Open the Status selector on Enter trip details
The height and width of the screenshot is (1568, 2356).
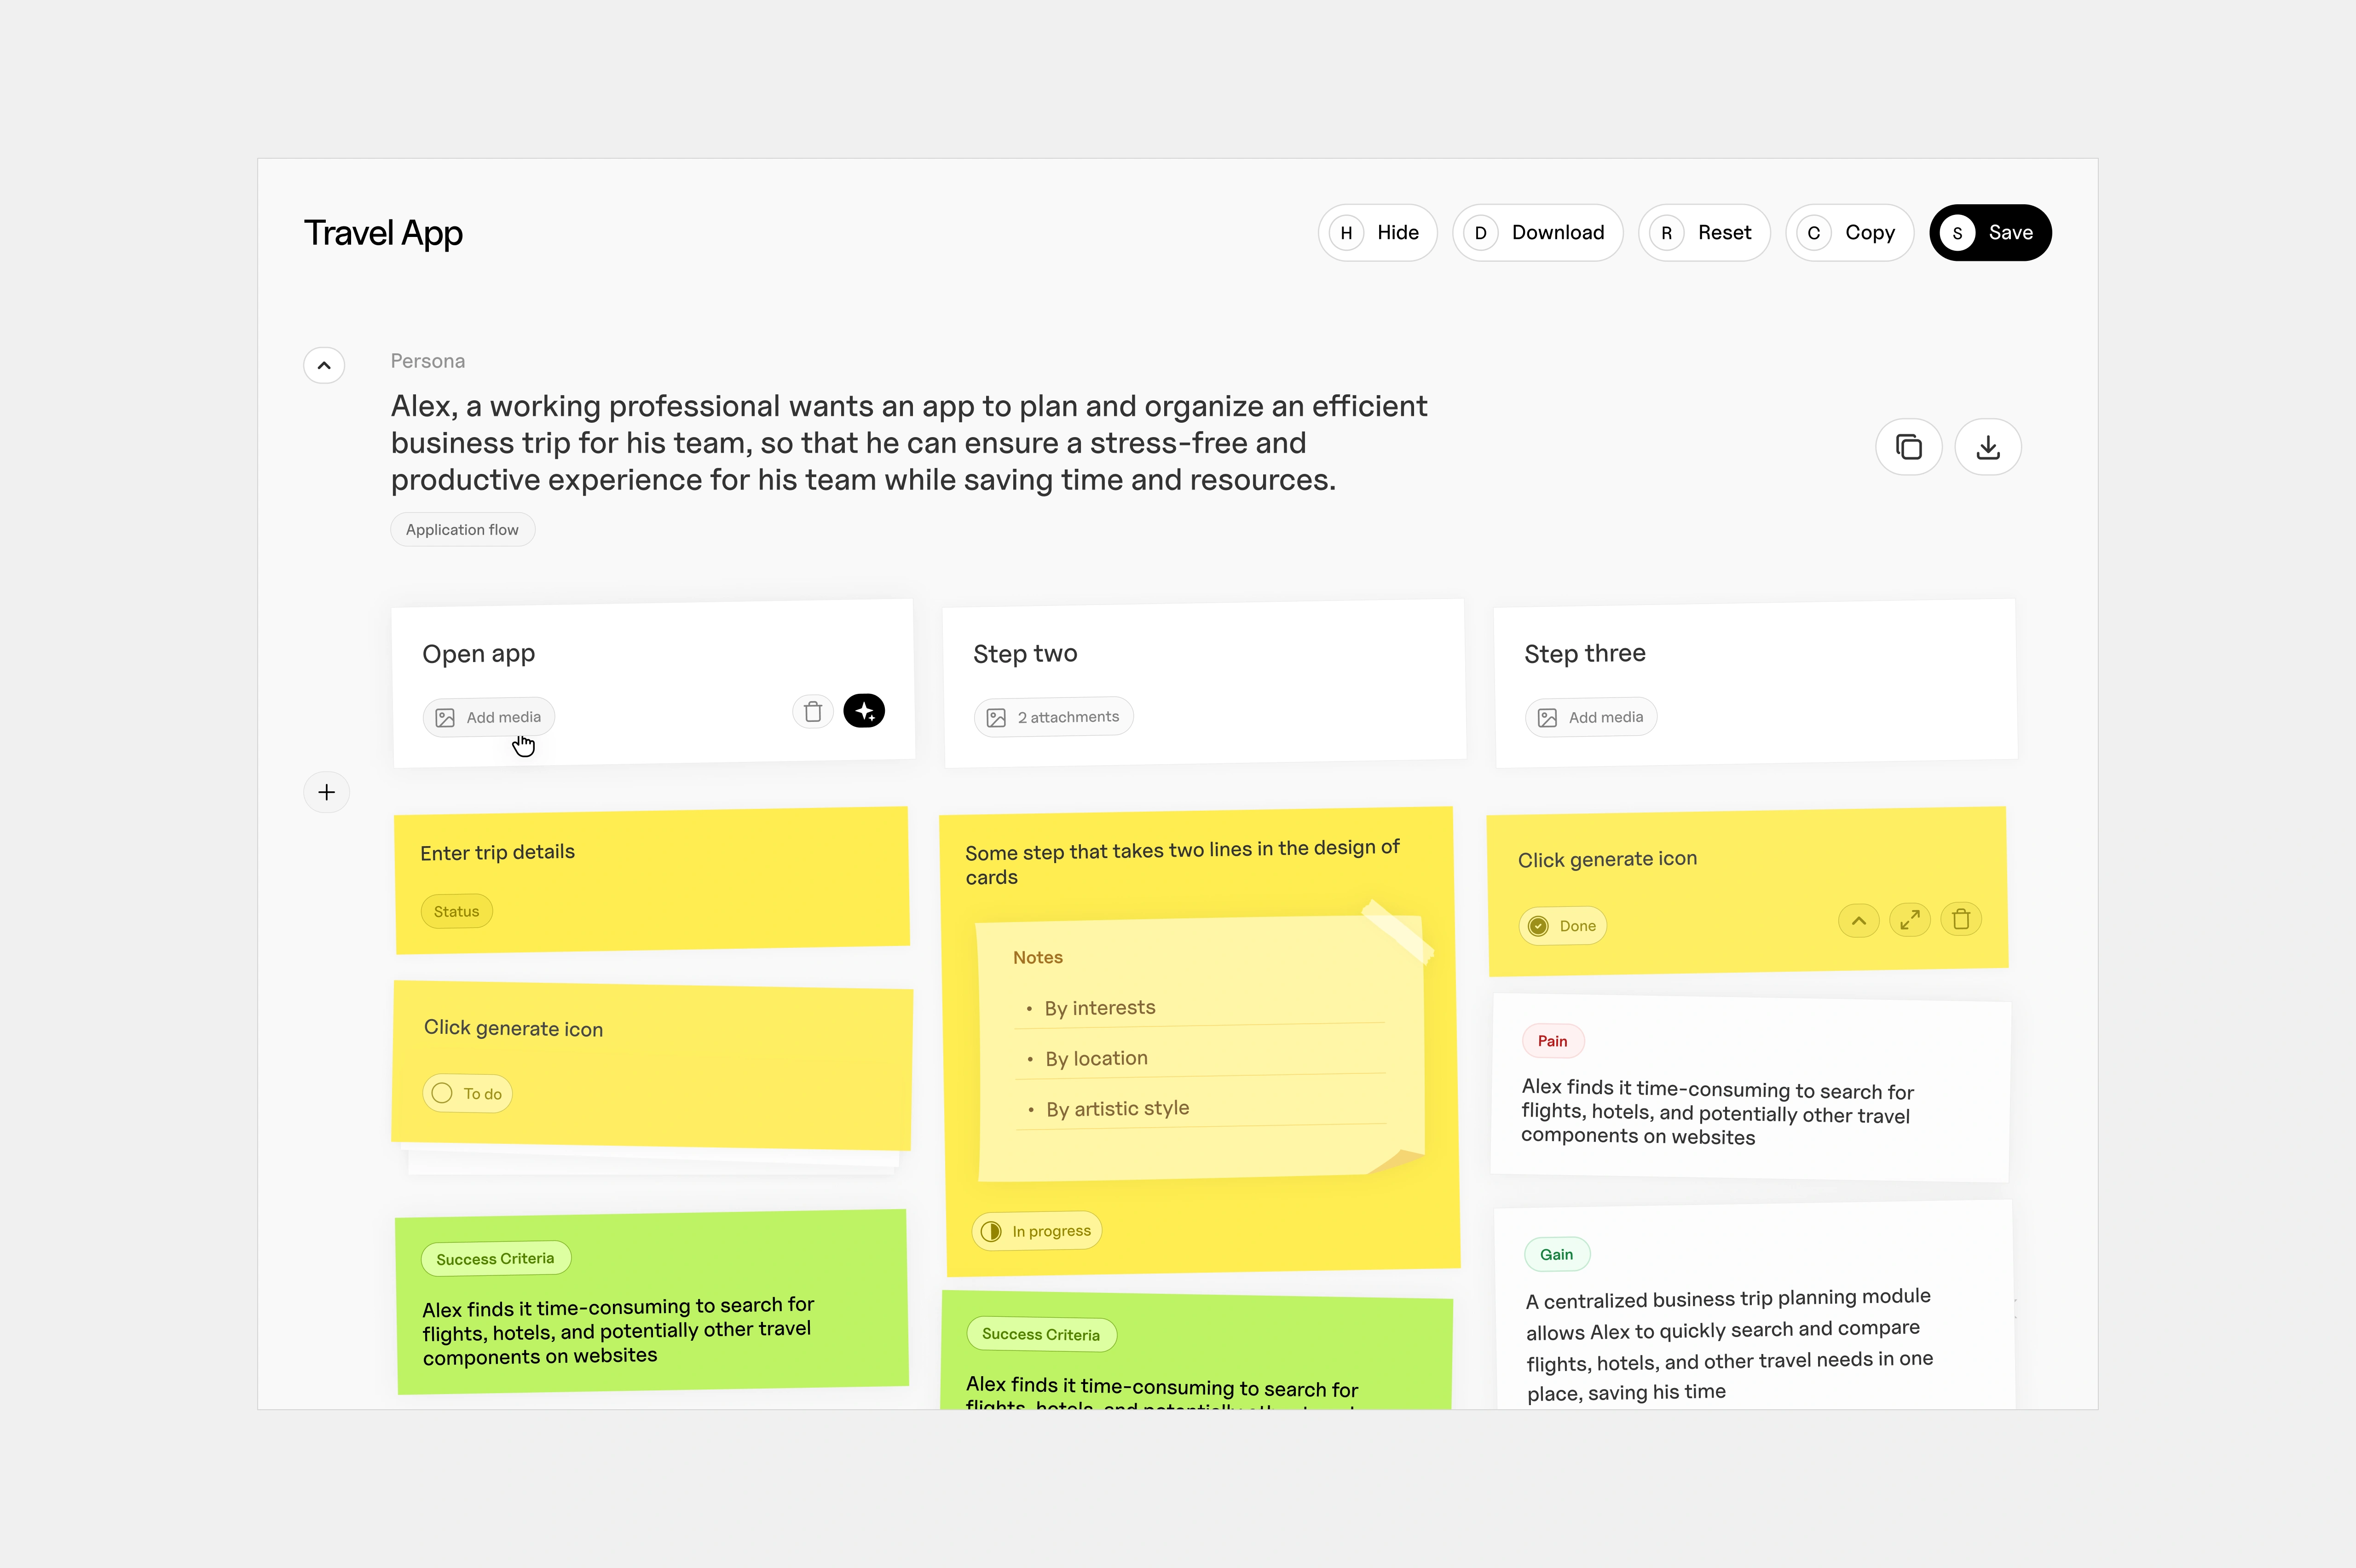456,911
